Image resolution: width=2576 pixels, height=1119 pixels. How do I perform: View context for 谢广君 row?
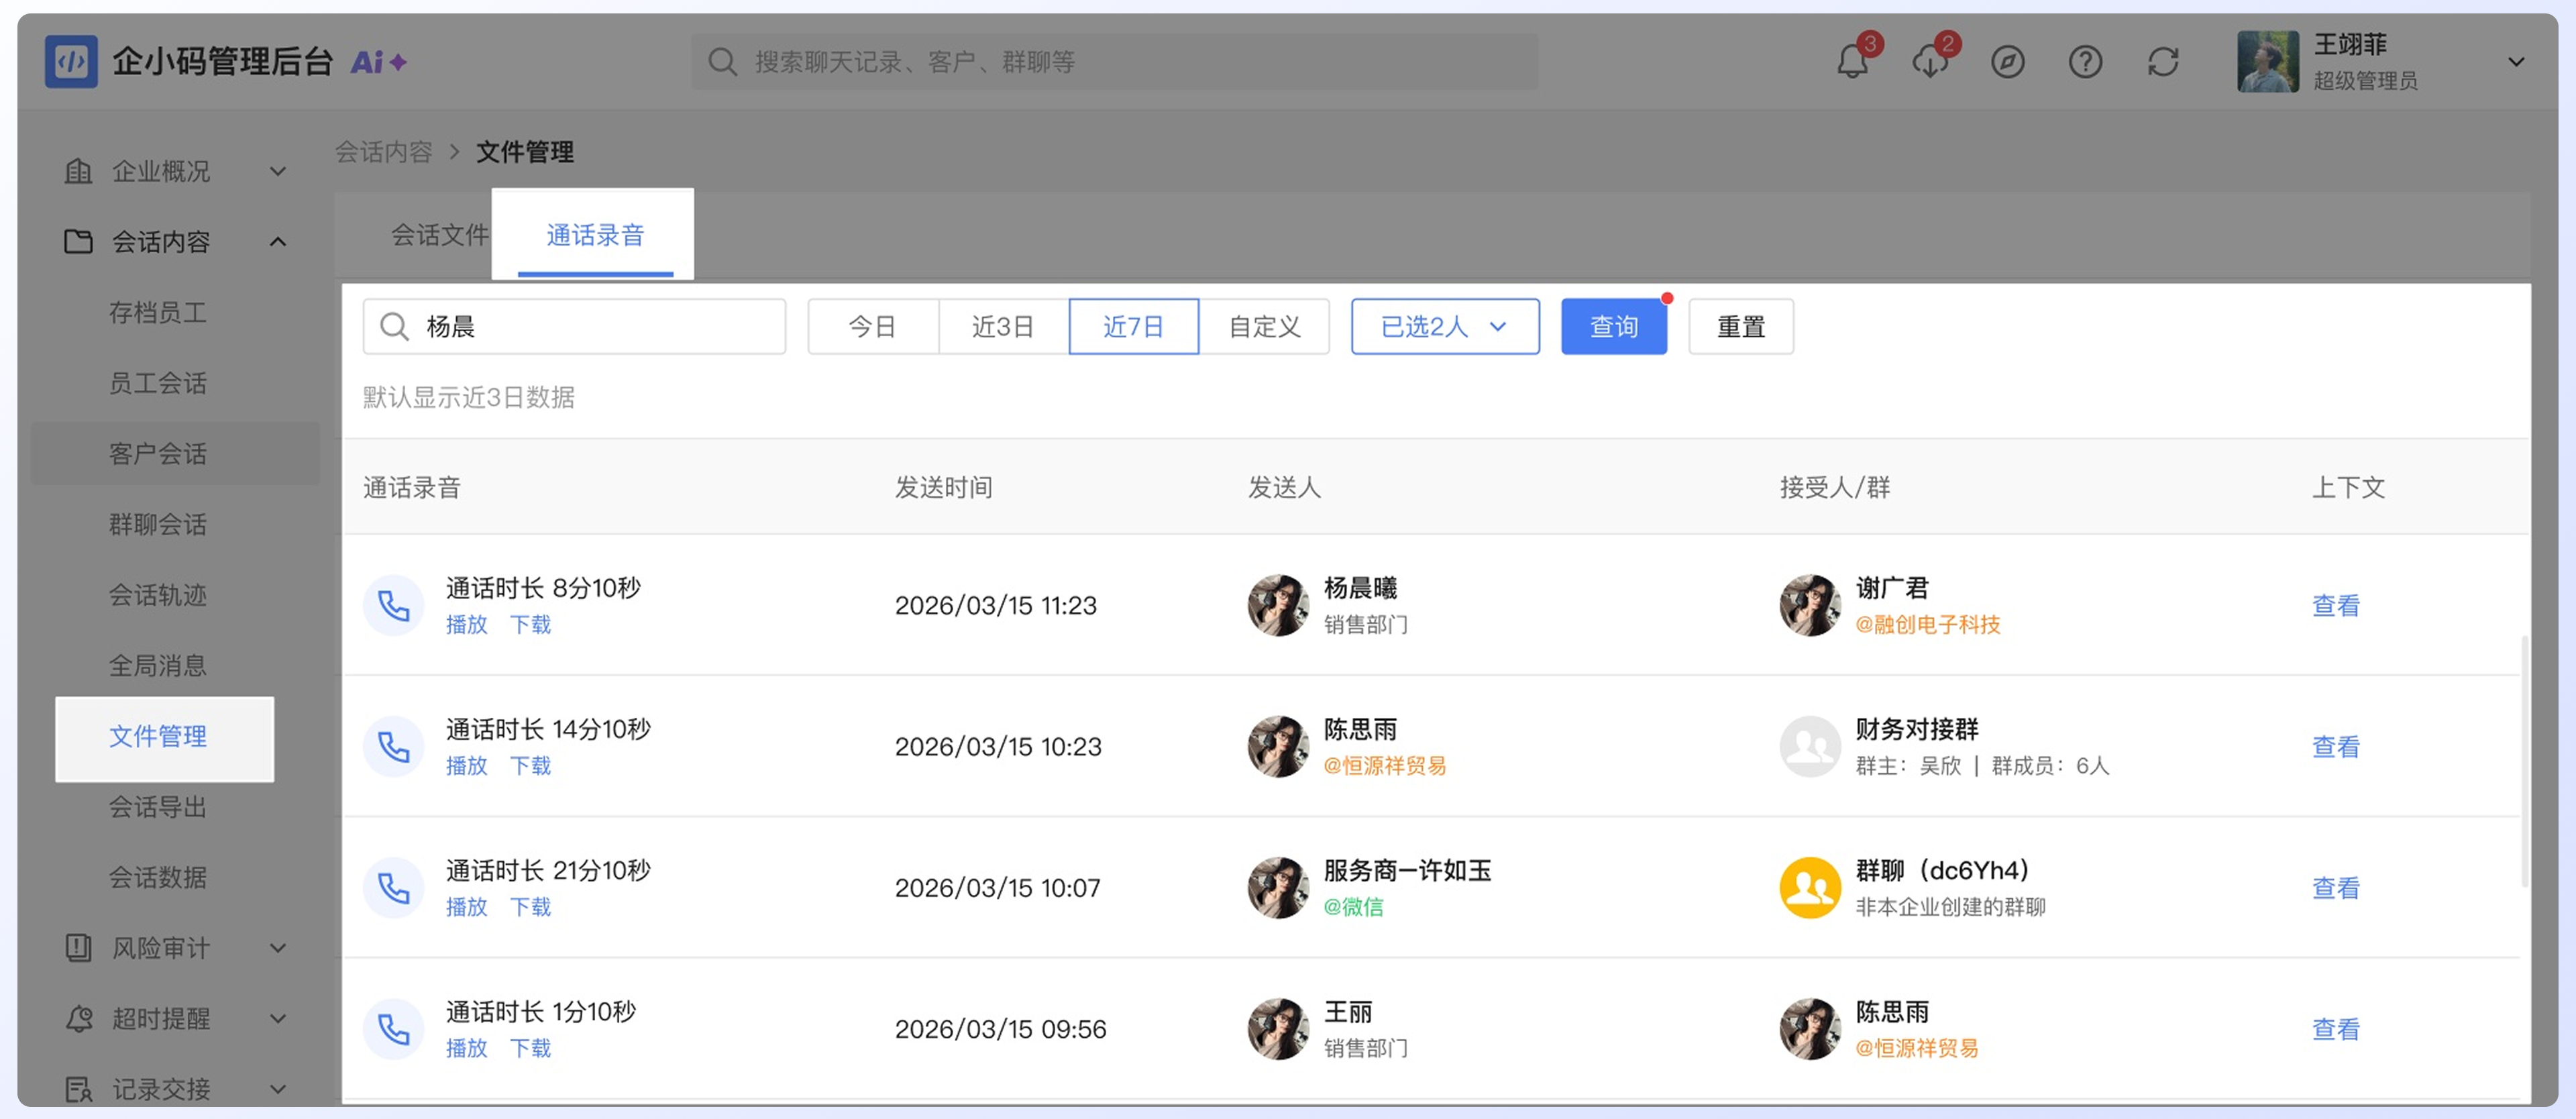tap(2336, 606)
